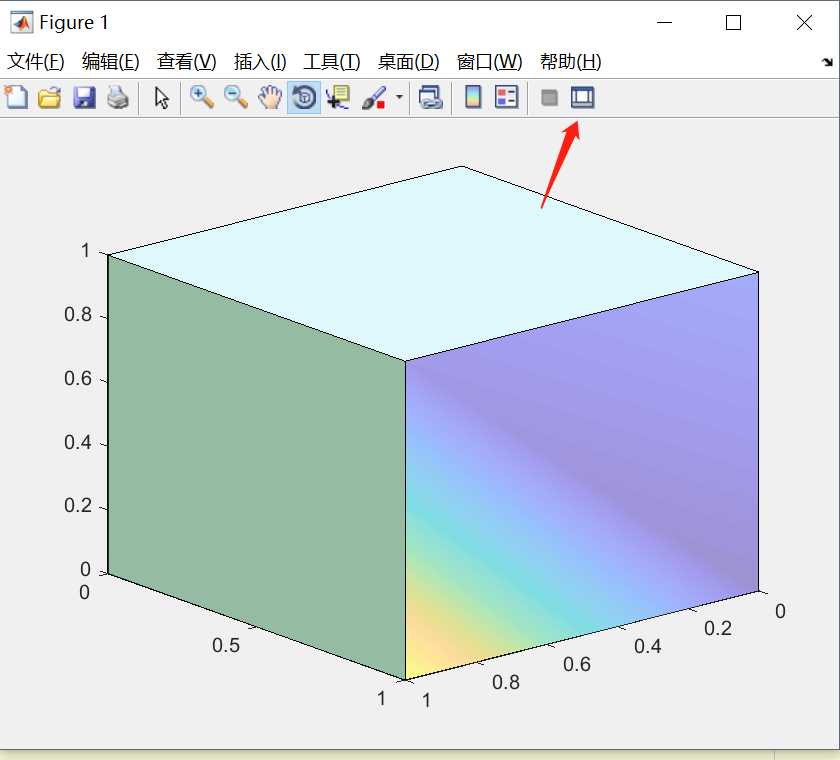The image size is (840, 760).
Task: Click the 0.5 label on left horizontal axis
Action: (226, 645)
